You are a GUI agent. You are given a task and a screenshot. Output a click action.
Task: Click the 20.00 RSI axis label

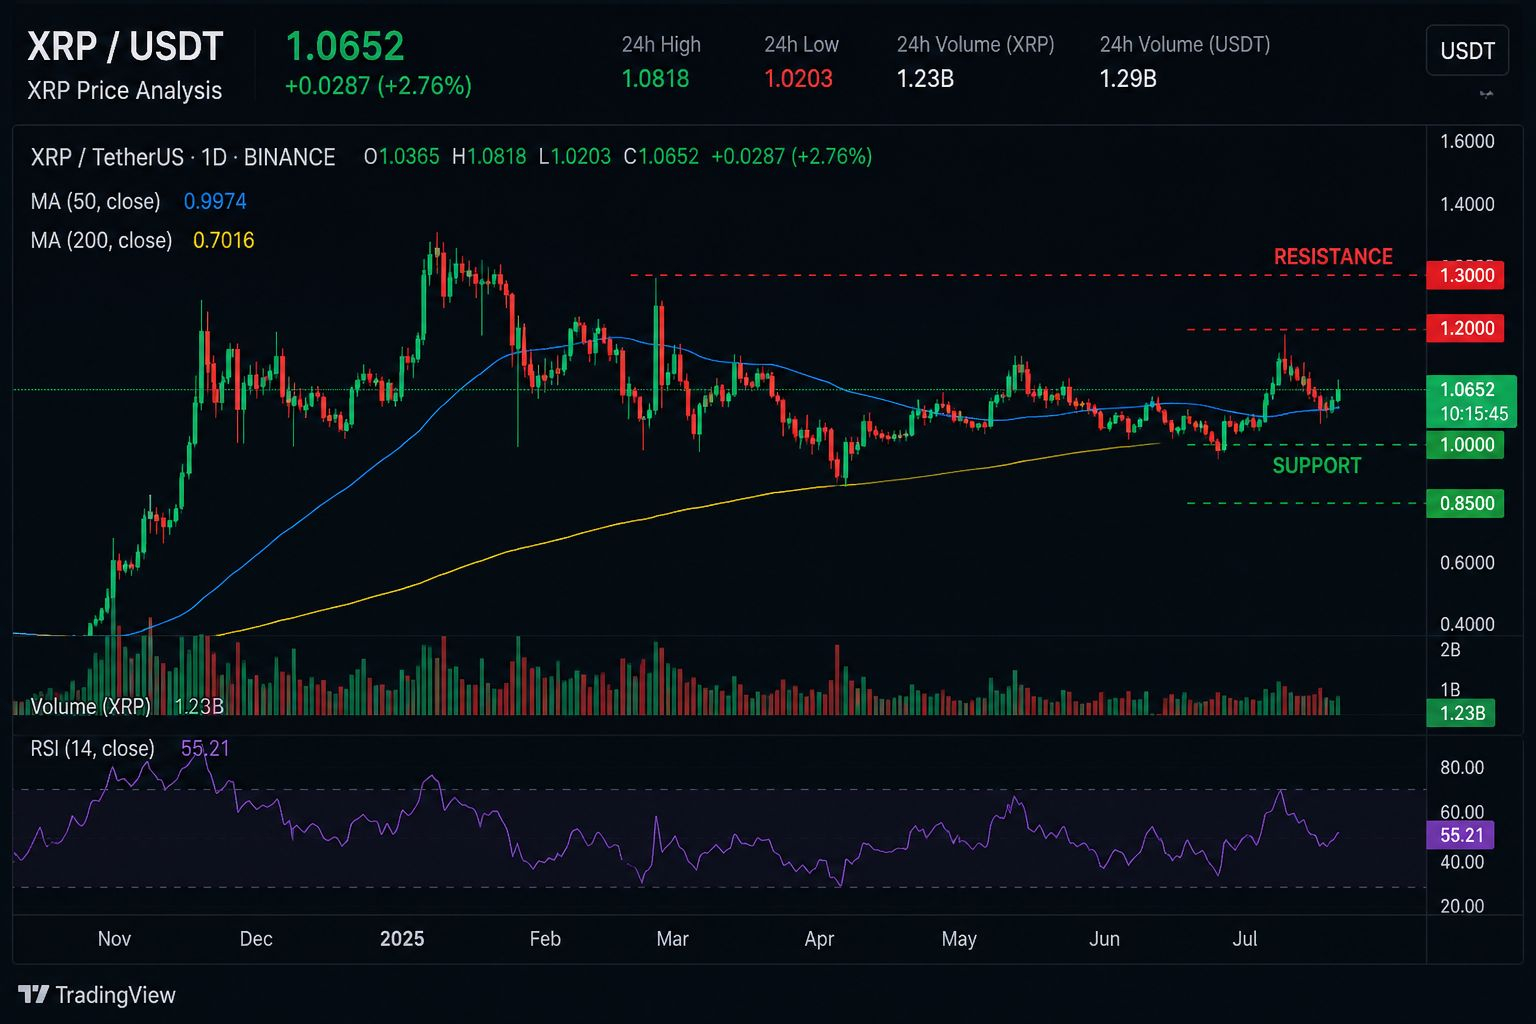1462,906
